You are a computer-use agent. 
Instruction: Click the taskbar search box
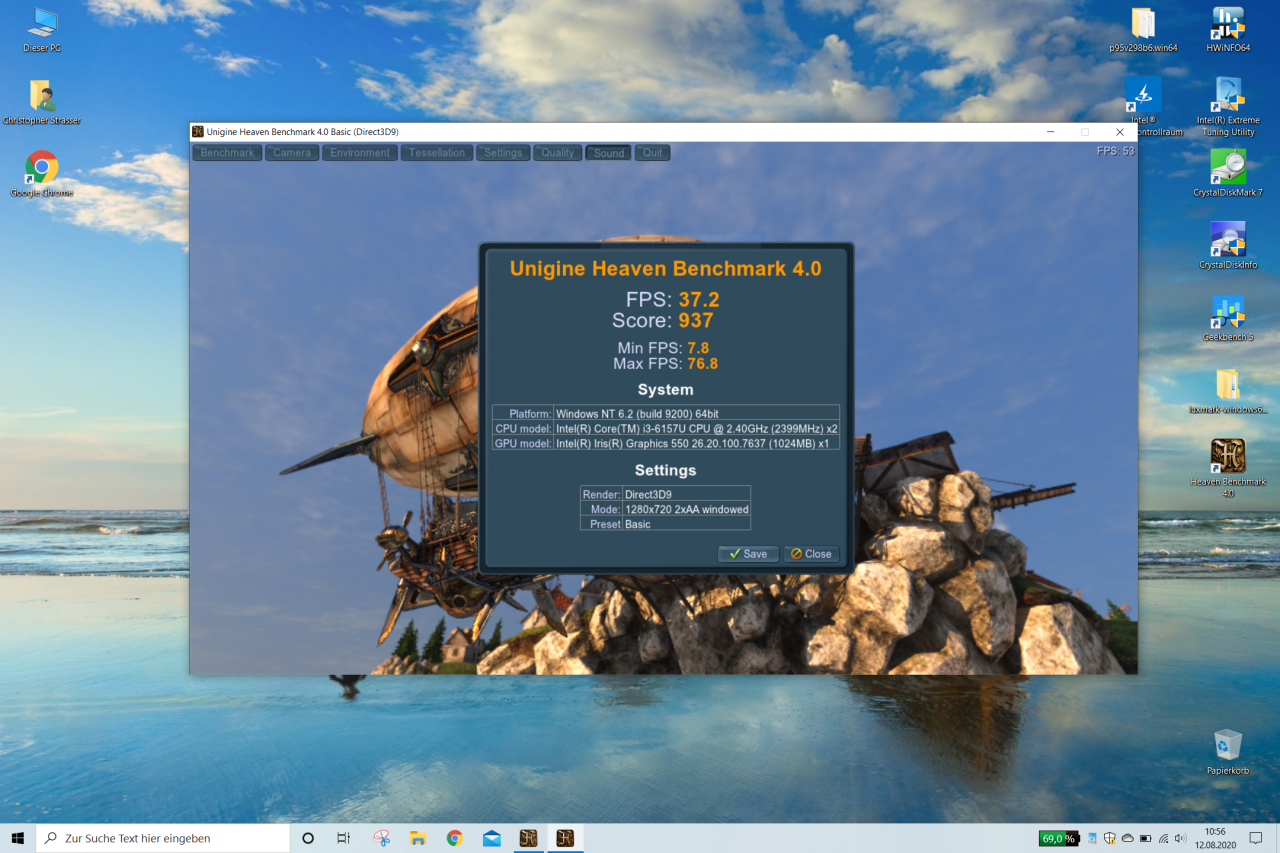pos(163,838)
